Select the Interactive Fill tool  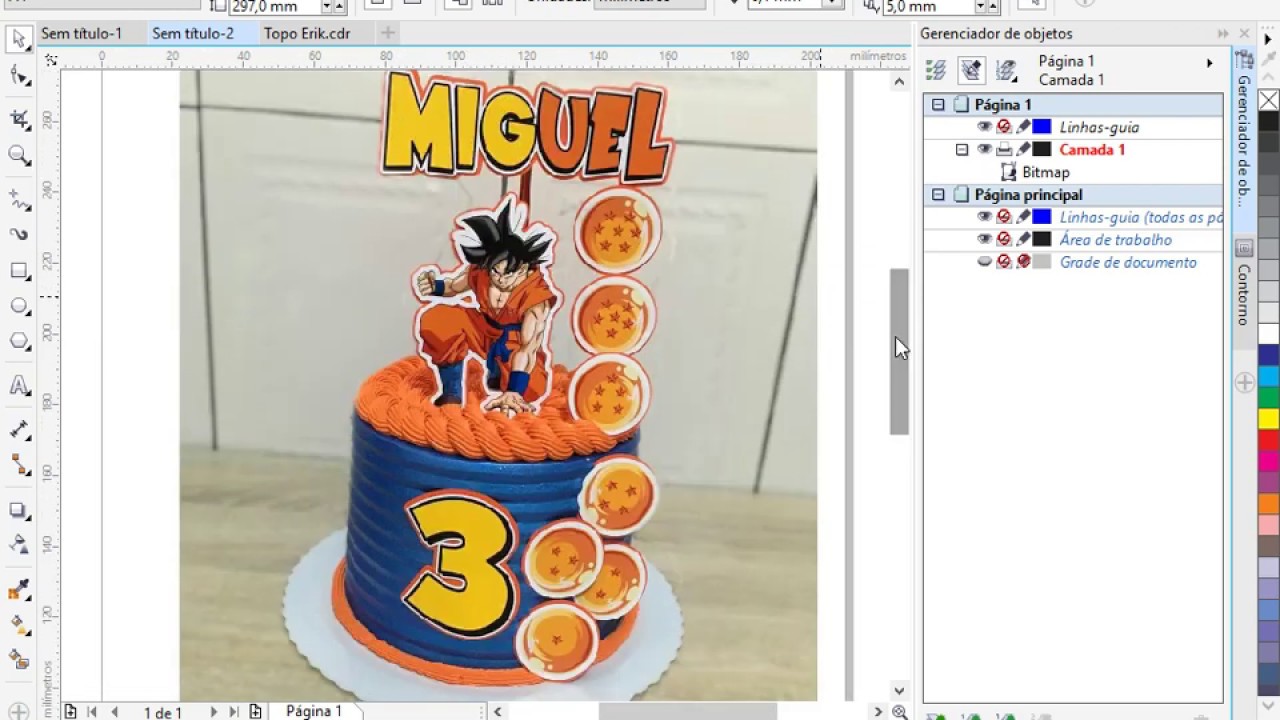19,624
